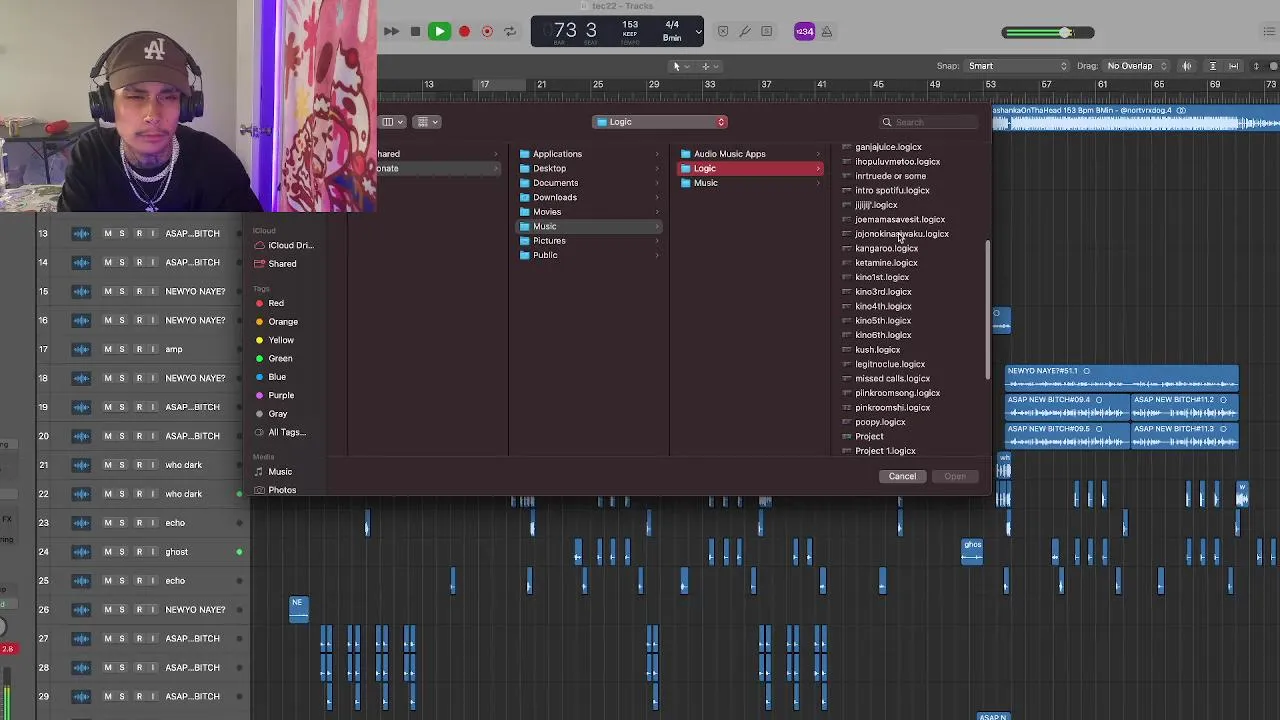Open iCloud Drive in the sidebar

coord(284,245)
